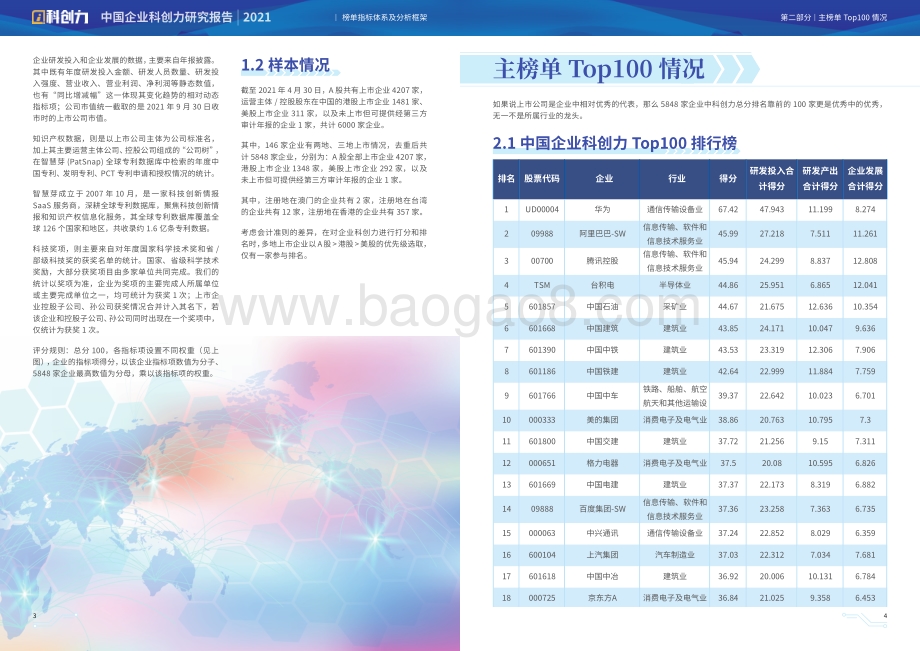Click company cell 美的集团
Screen dimensions: 920x651
tap(602, 420)
